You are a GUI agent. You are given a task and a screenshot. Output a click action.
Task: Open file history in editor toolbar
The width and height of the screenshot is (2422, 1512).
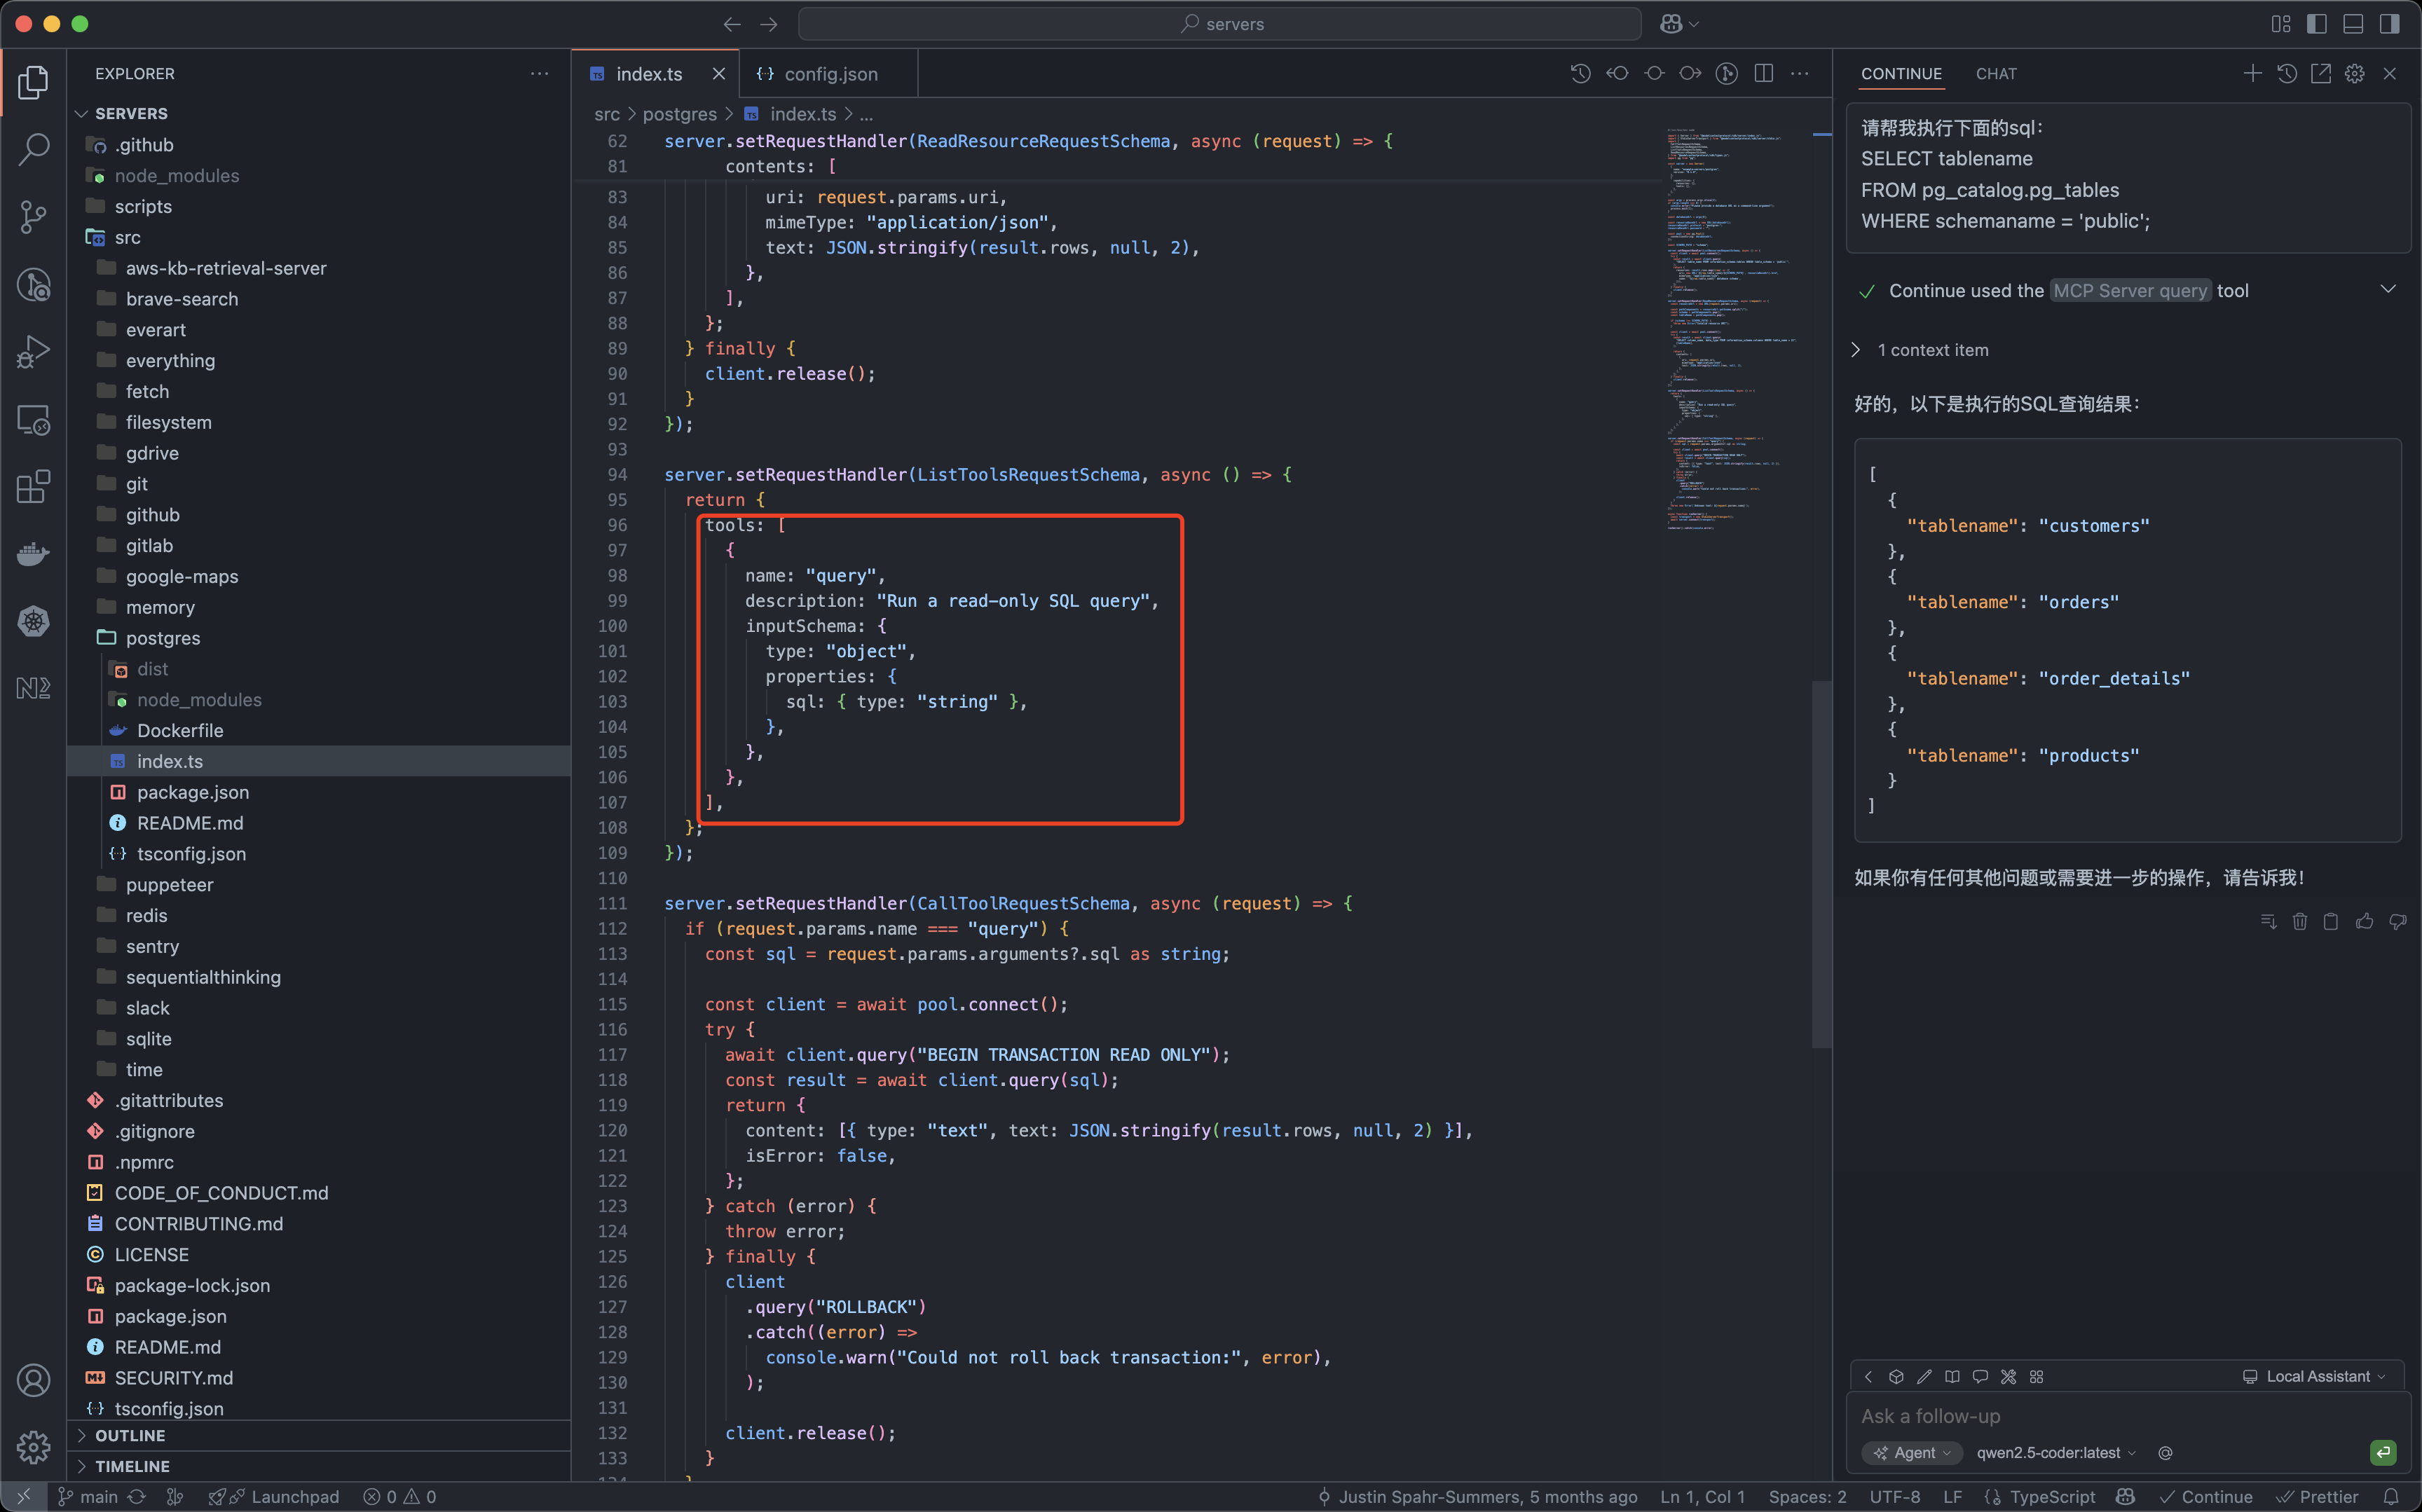coord(1580,73)
